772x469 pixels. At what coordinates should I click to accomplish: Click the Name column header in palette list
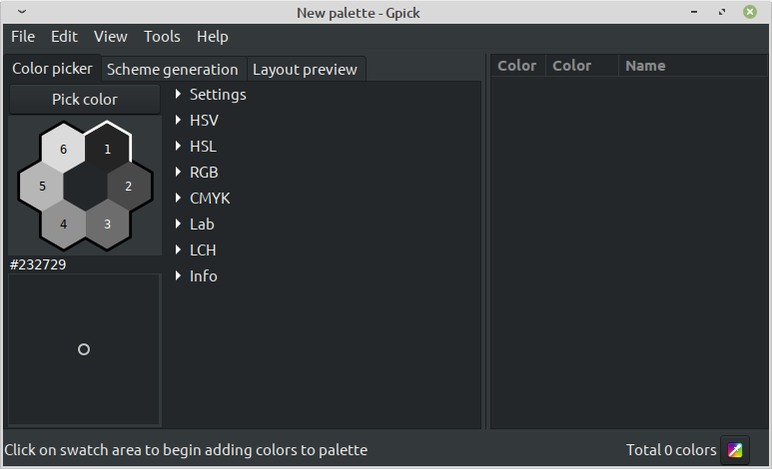point(692,65)
